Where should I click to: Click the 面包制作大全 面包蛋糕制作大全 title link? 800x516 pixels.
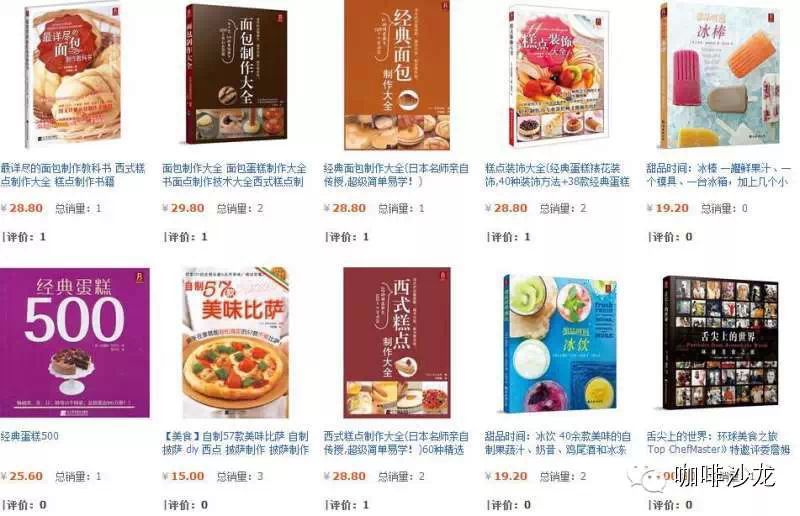[235, 175]
